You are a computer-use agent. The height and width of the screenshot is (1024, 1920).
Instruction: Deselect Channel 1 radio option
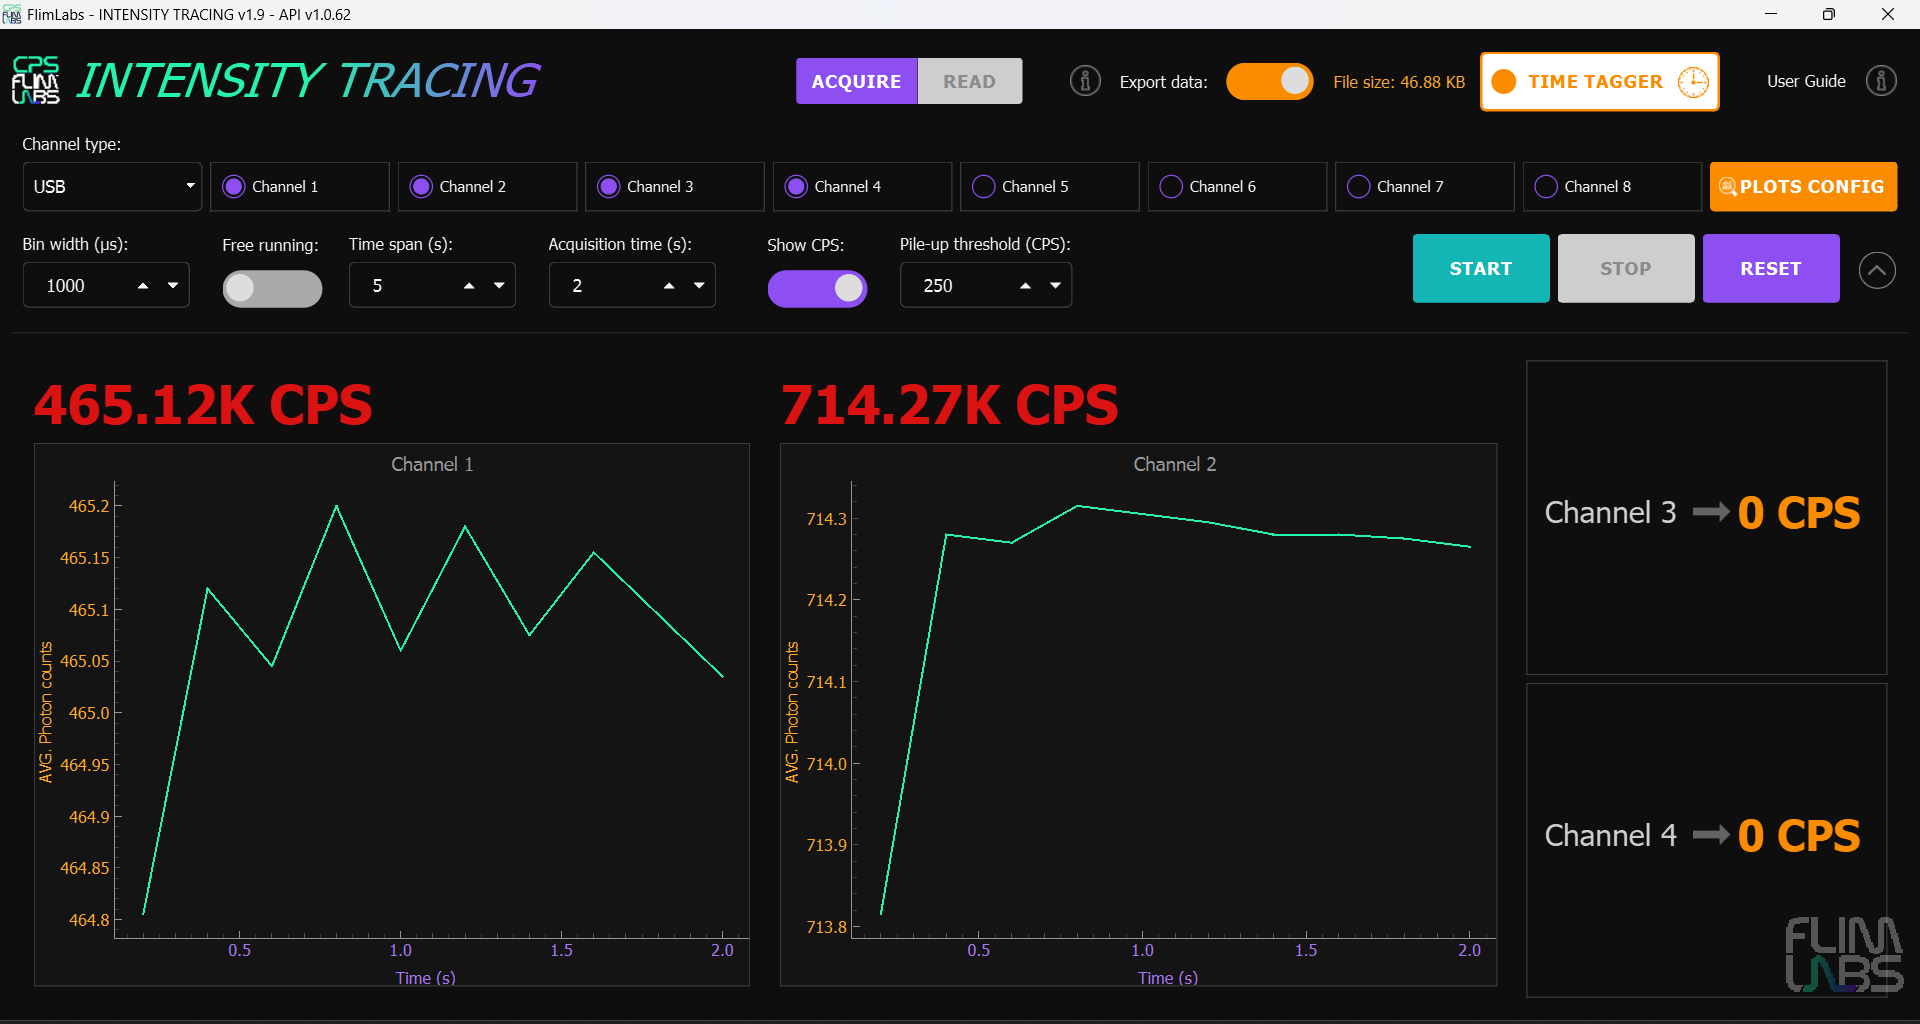tap(234, 187)
